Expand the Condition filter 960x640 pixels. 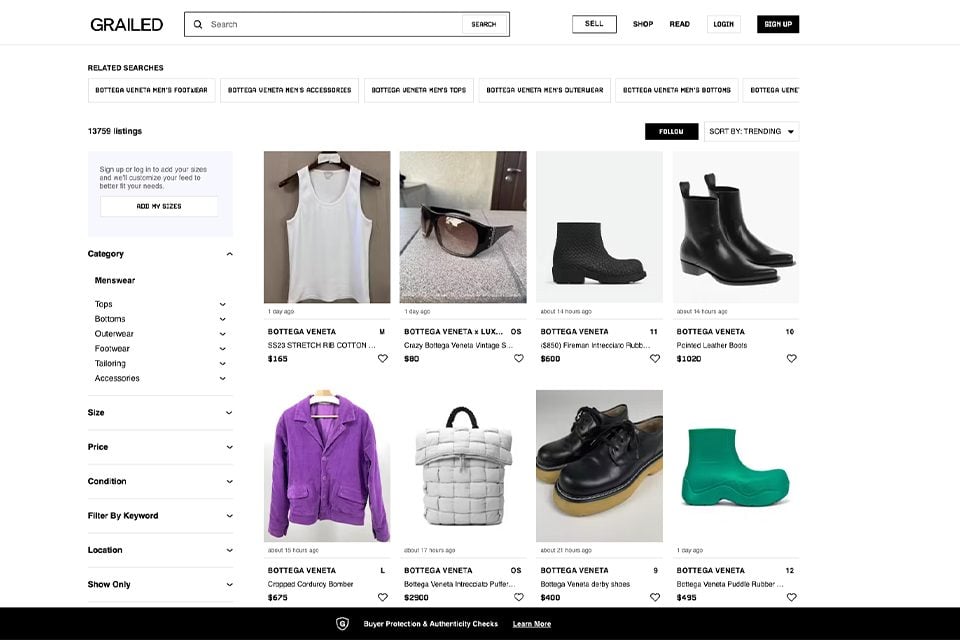pyautogui.click(x=160, y=481)
